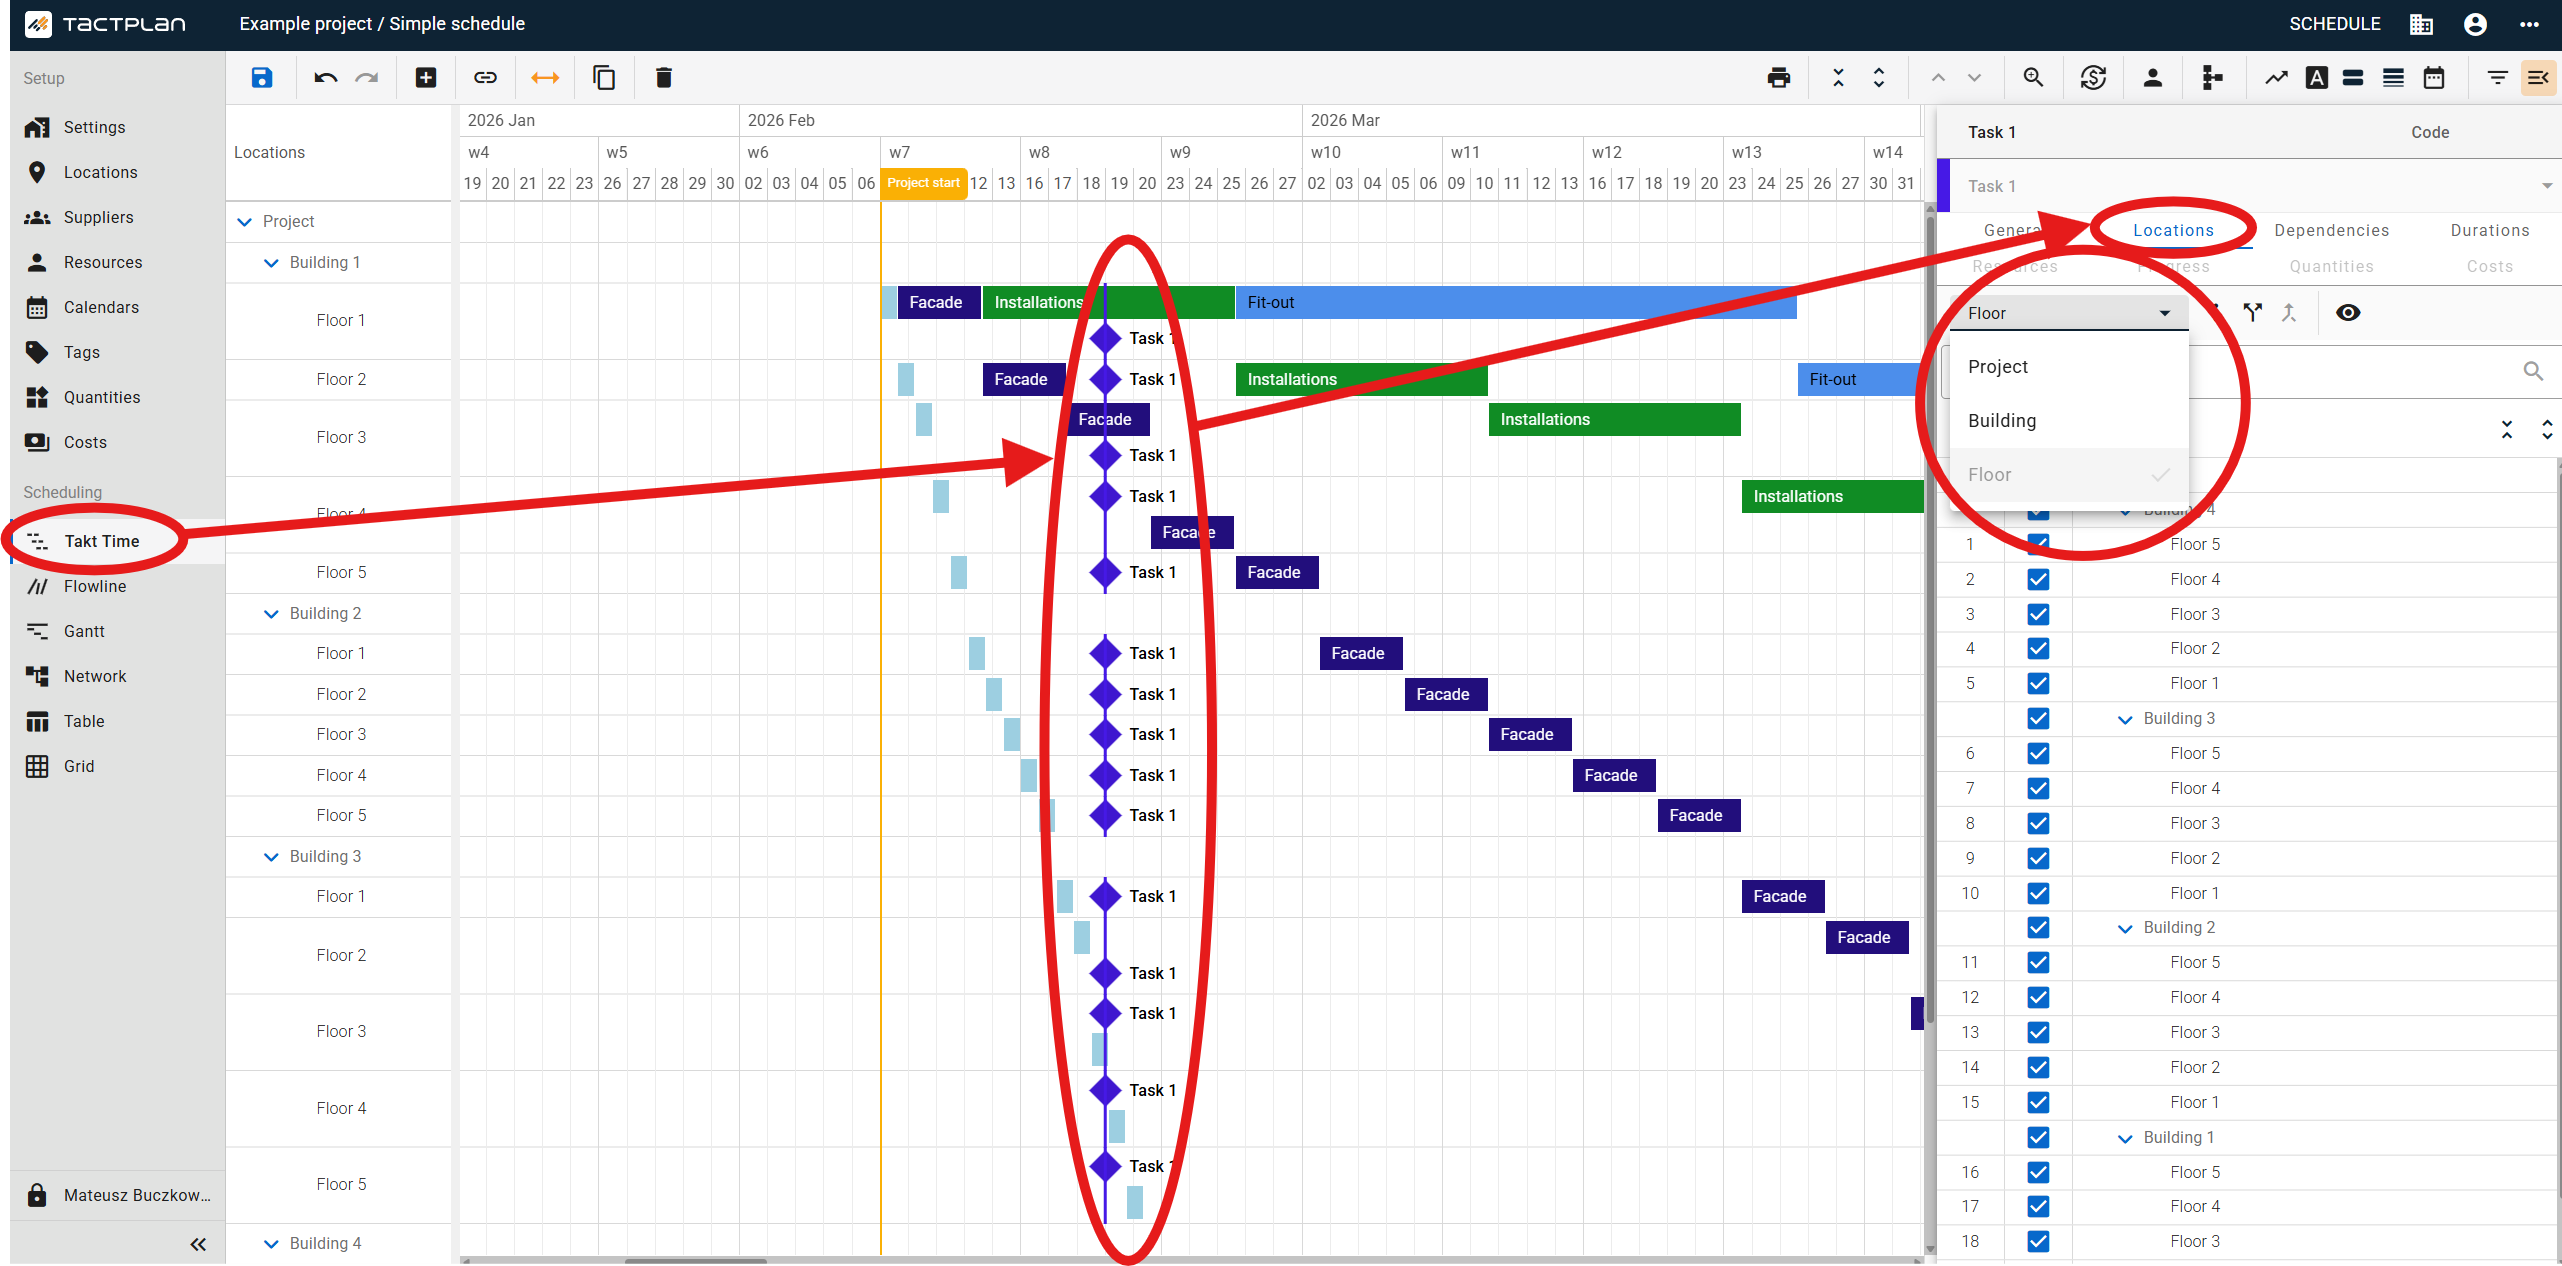This screenshot has height=1266, width=2562.
Task: Click the Save icon in toolbar
Action: (261, 78)
